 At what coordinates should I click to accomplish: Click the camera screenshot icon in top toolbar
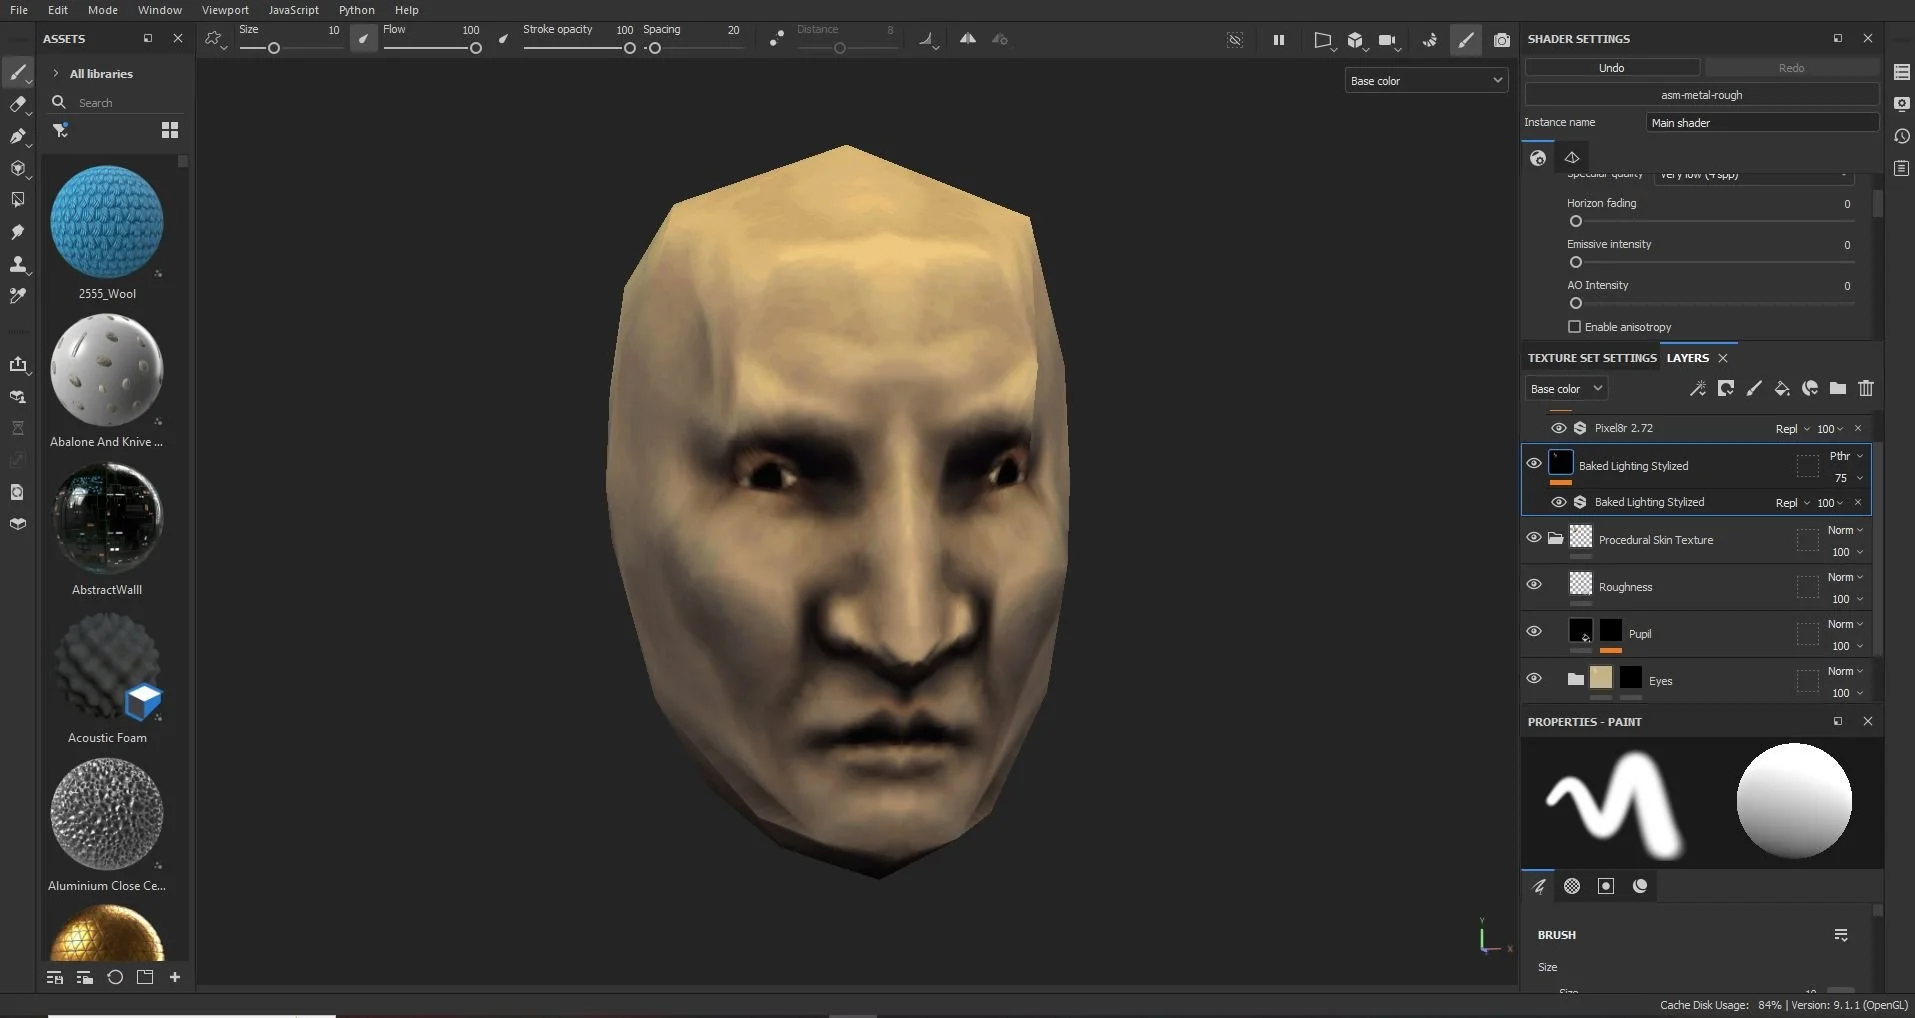(1501, 40)
